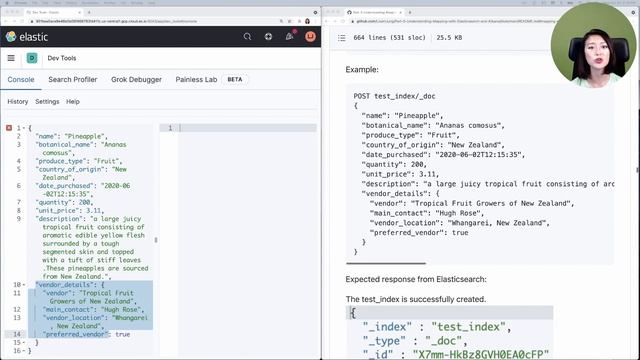Click the "quantity": 200 line in console

(x=64, y=202)
